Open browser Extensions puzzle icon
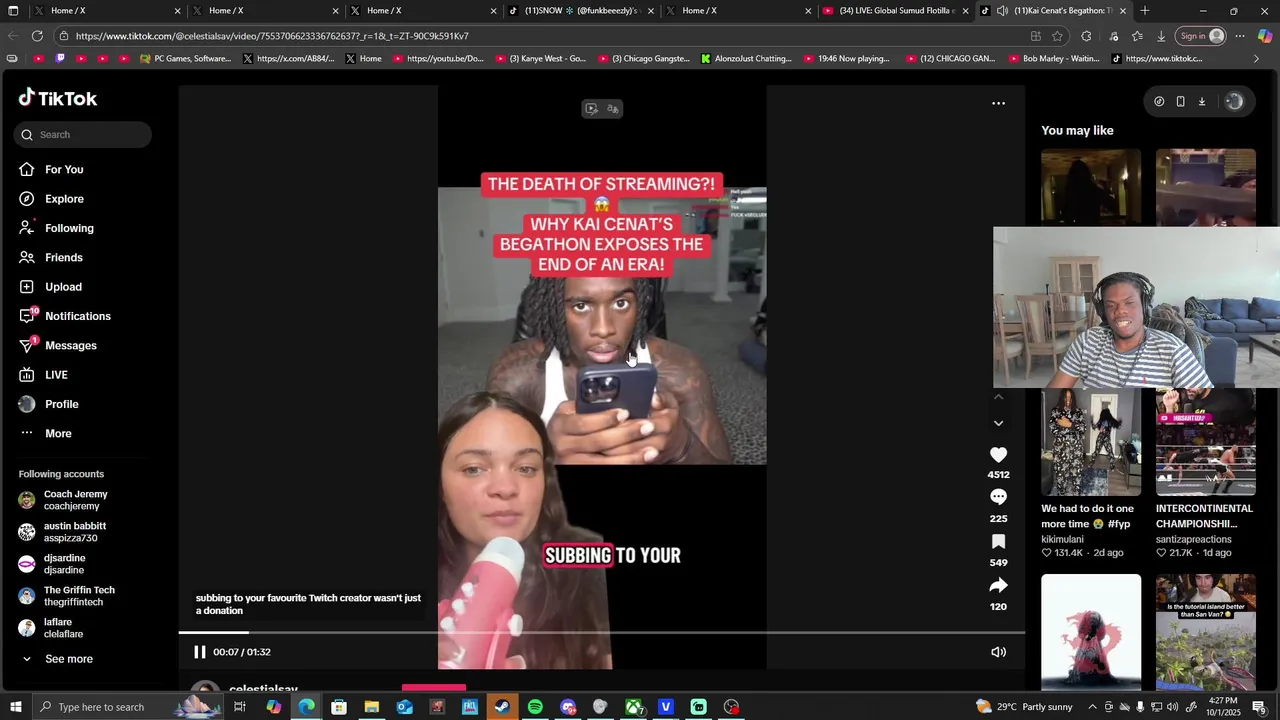Image resolution: width=1280 pixels, height=720 pixels. 1086,36
